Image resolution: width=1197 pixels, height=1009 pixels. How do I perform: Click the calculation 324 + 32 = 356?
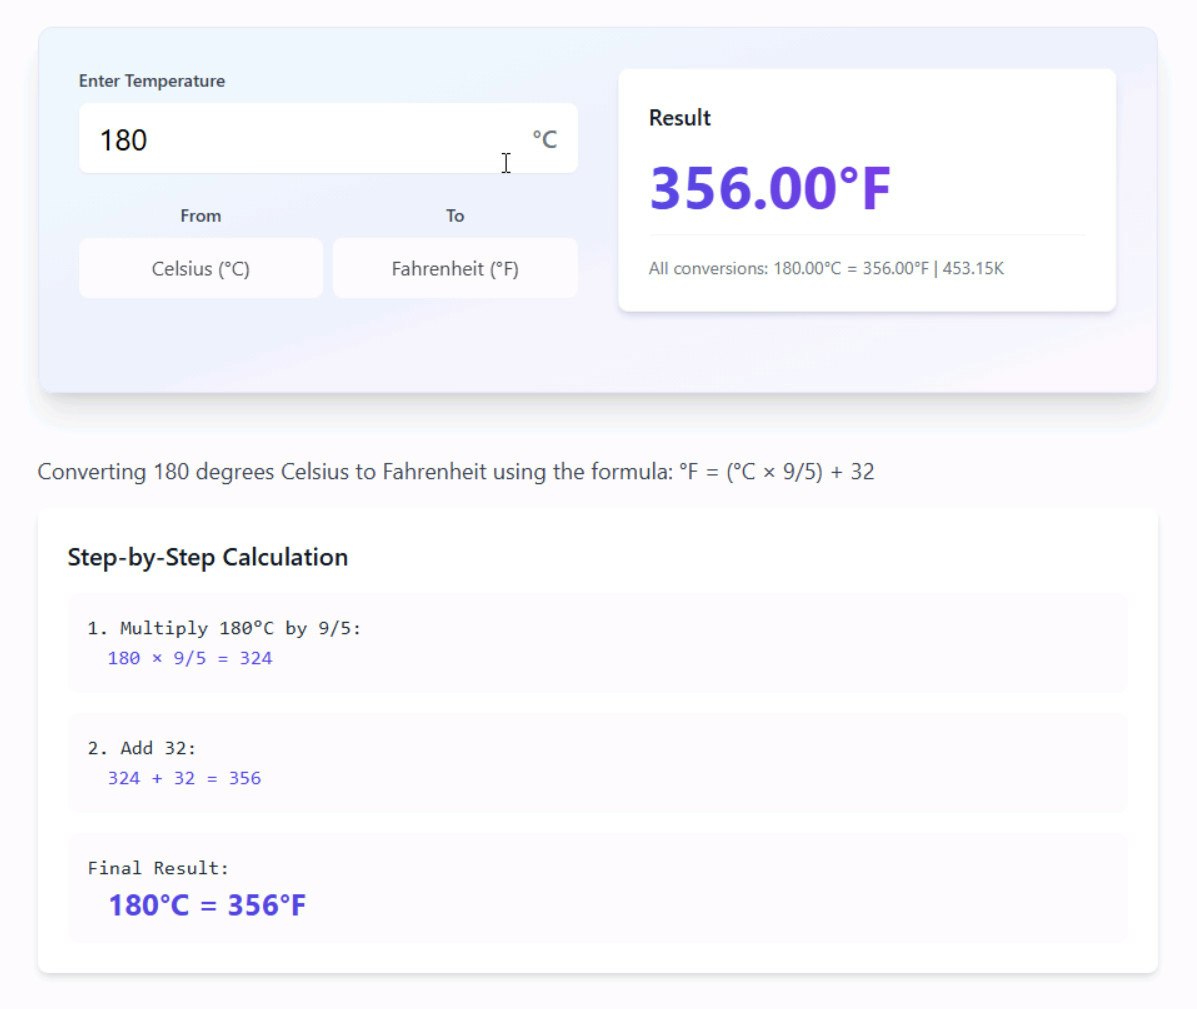[184, 778]
